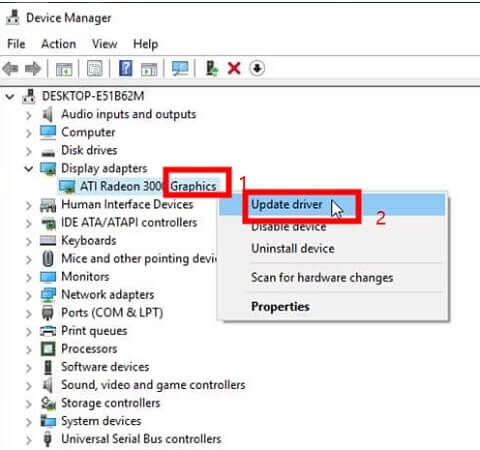Click the Monitors category icon

48,277
